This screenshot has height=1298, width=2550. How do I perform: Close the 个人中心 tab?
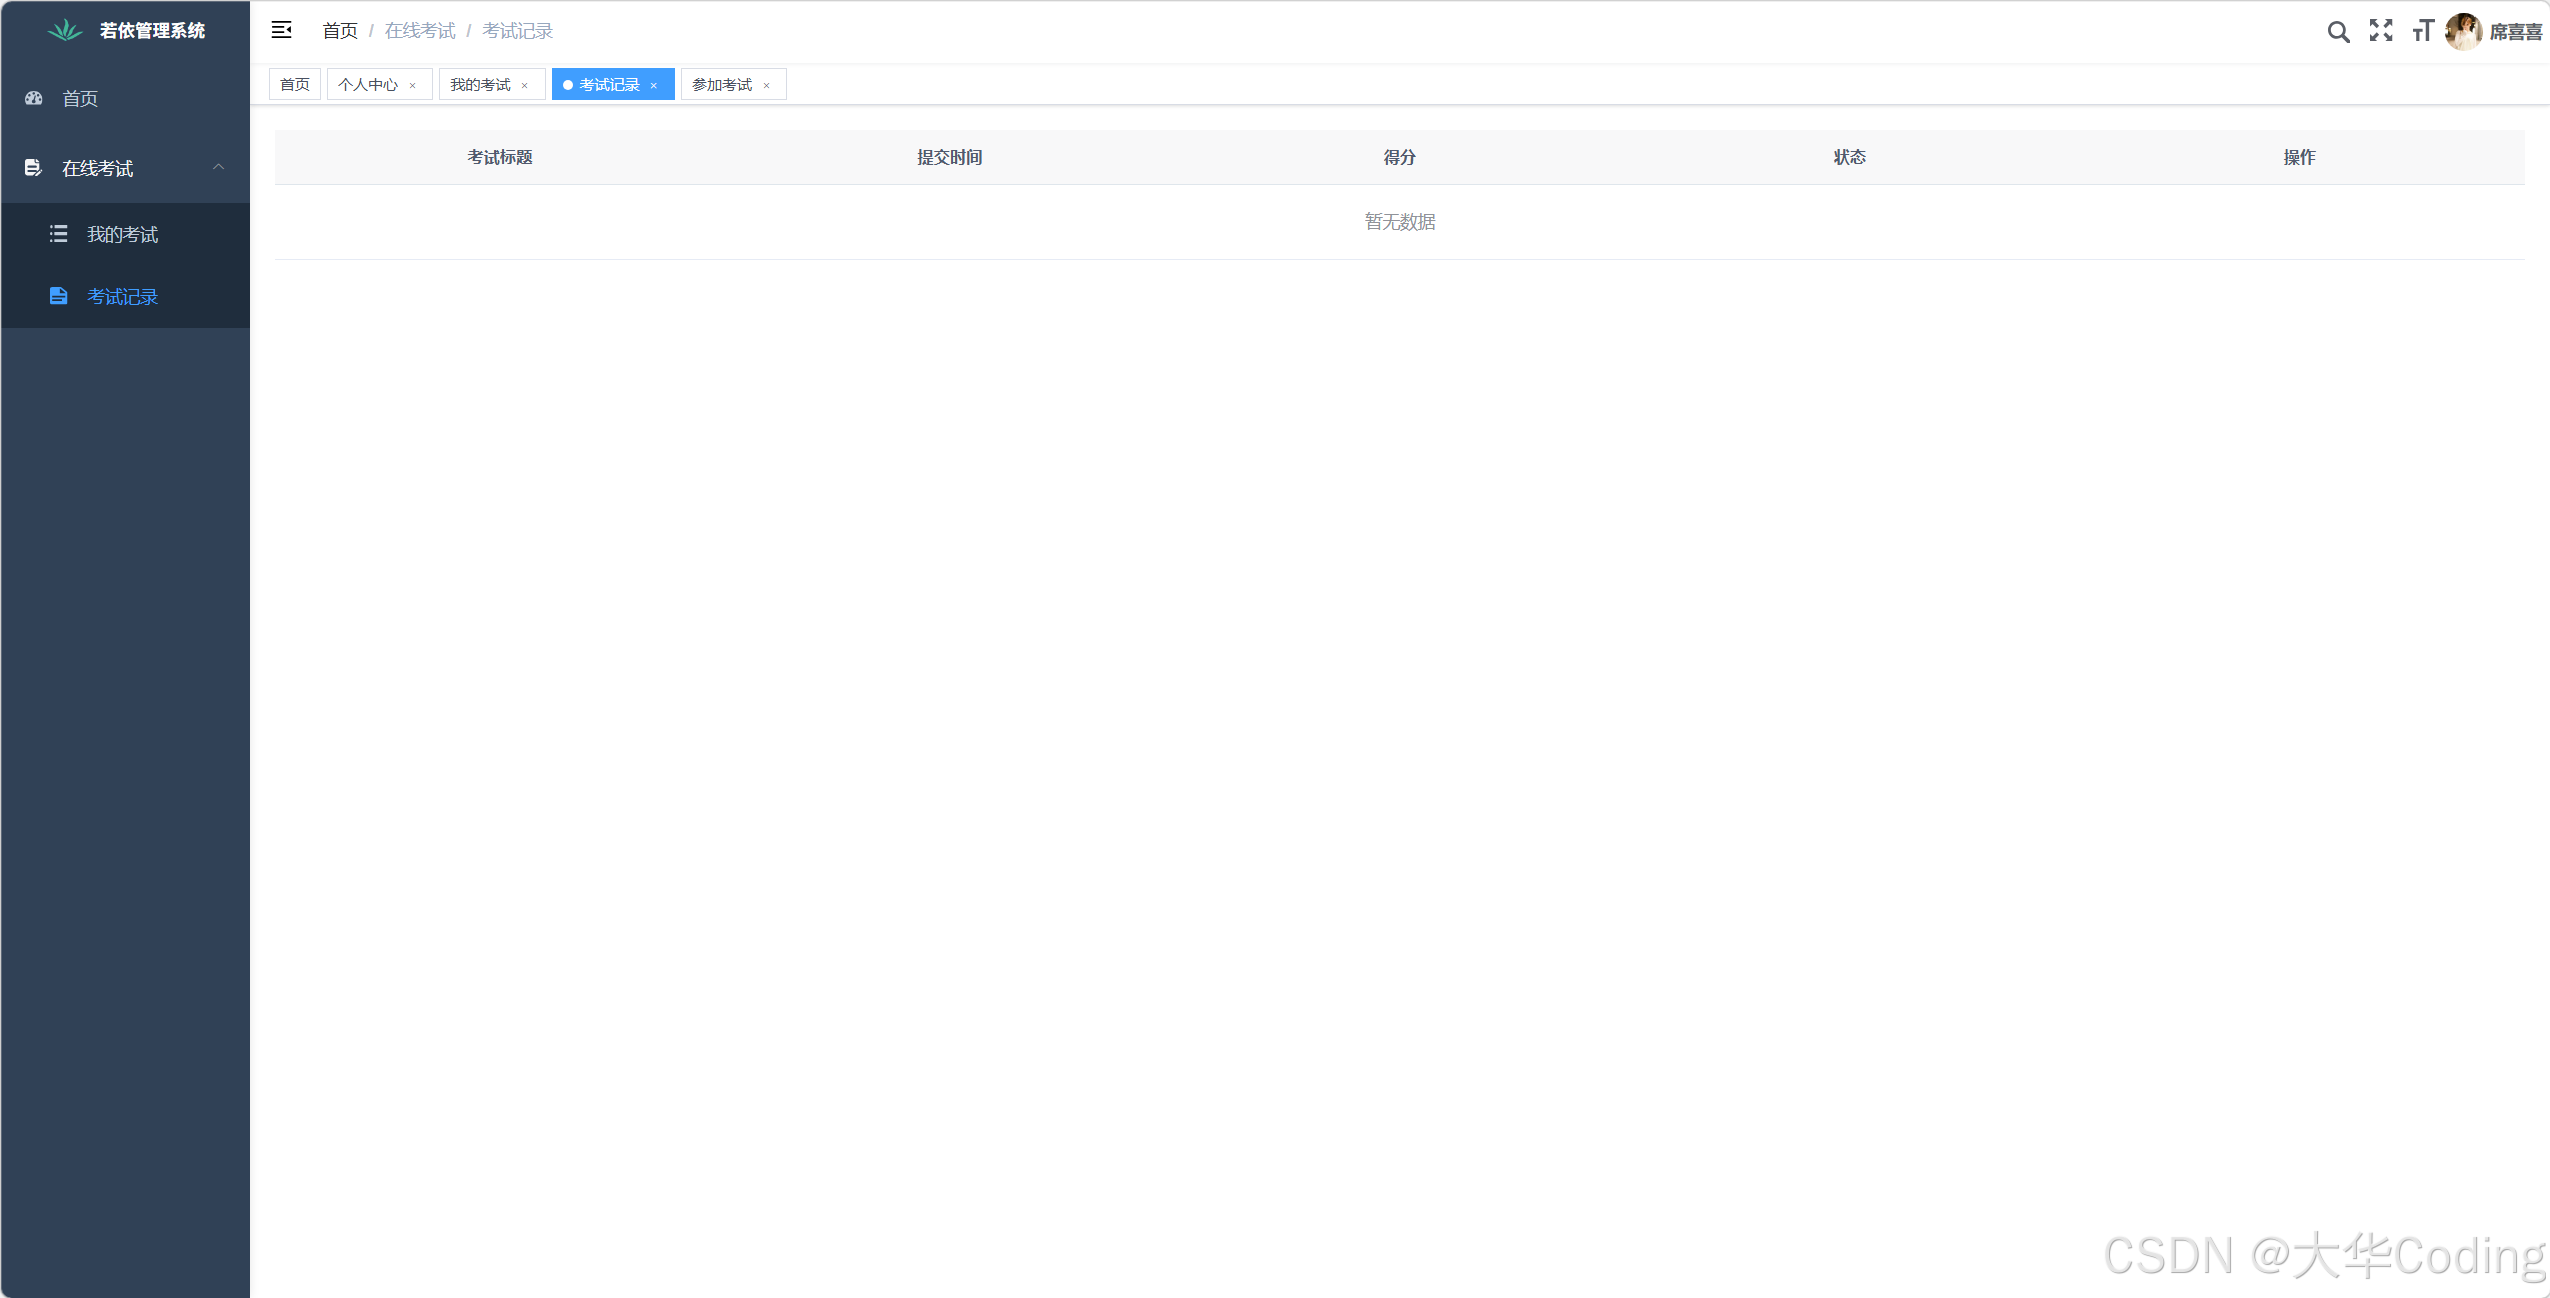point(412,86)
